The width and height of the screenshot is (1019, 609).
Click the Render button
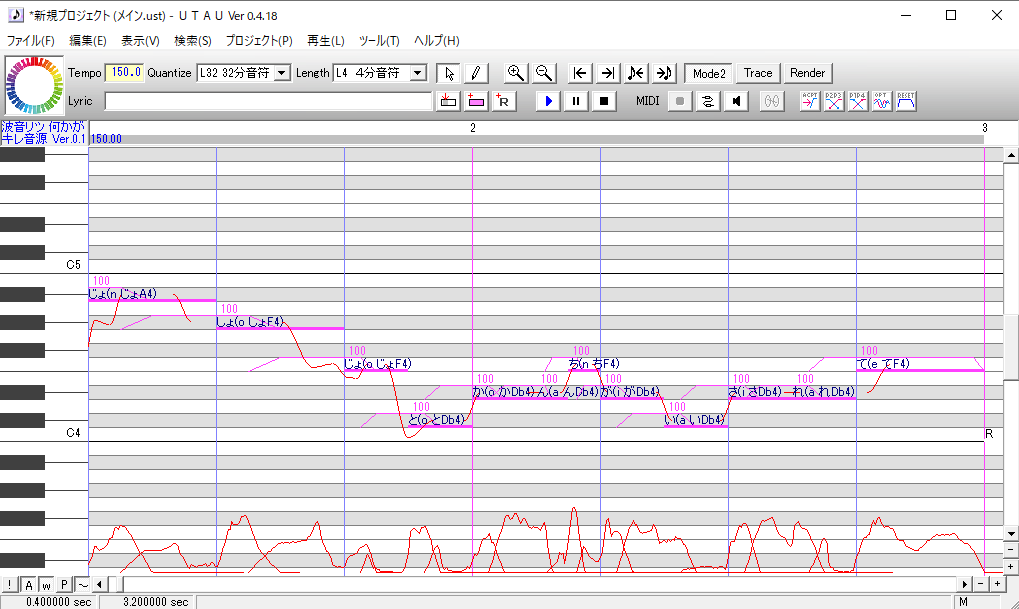click(x=808, y=73)
